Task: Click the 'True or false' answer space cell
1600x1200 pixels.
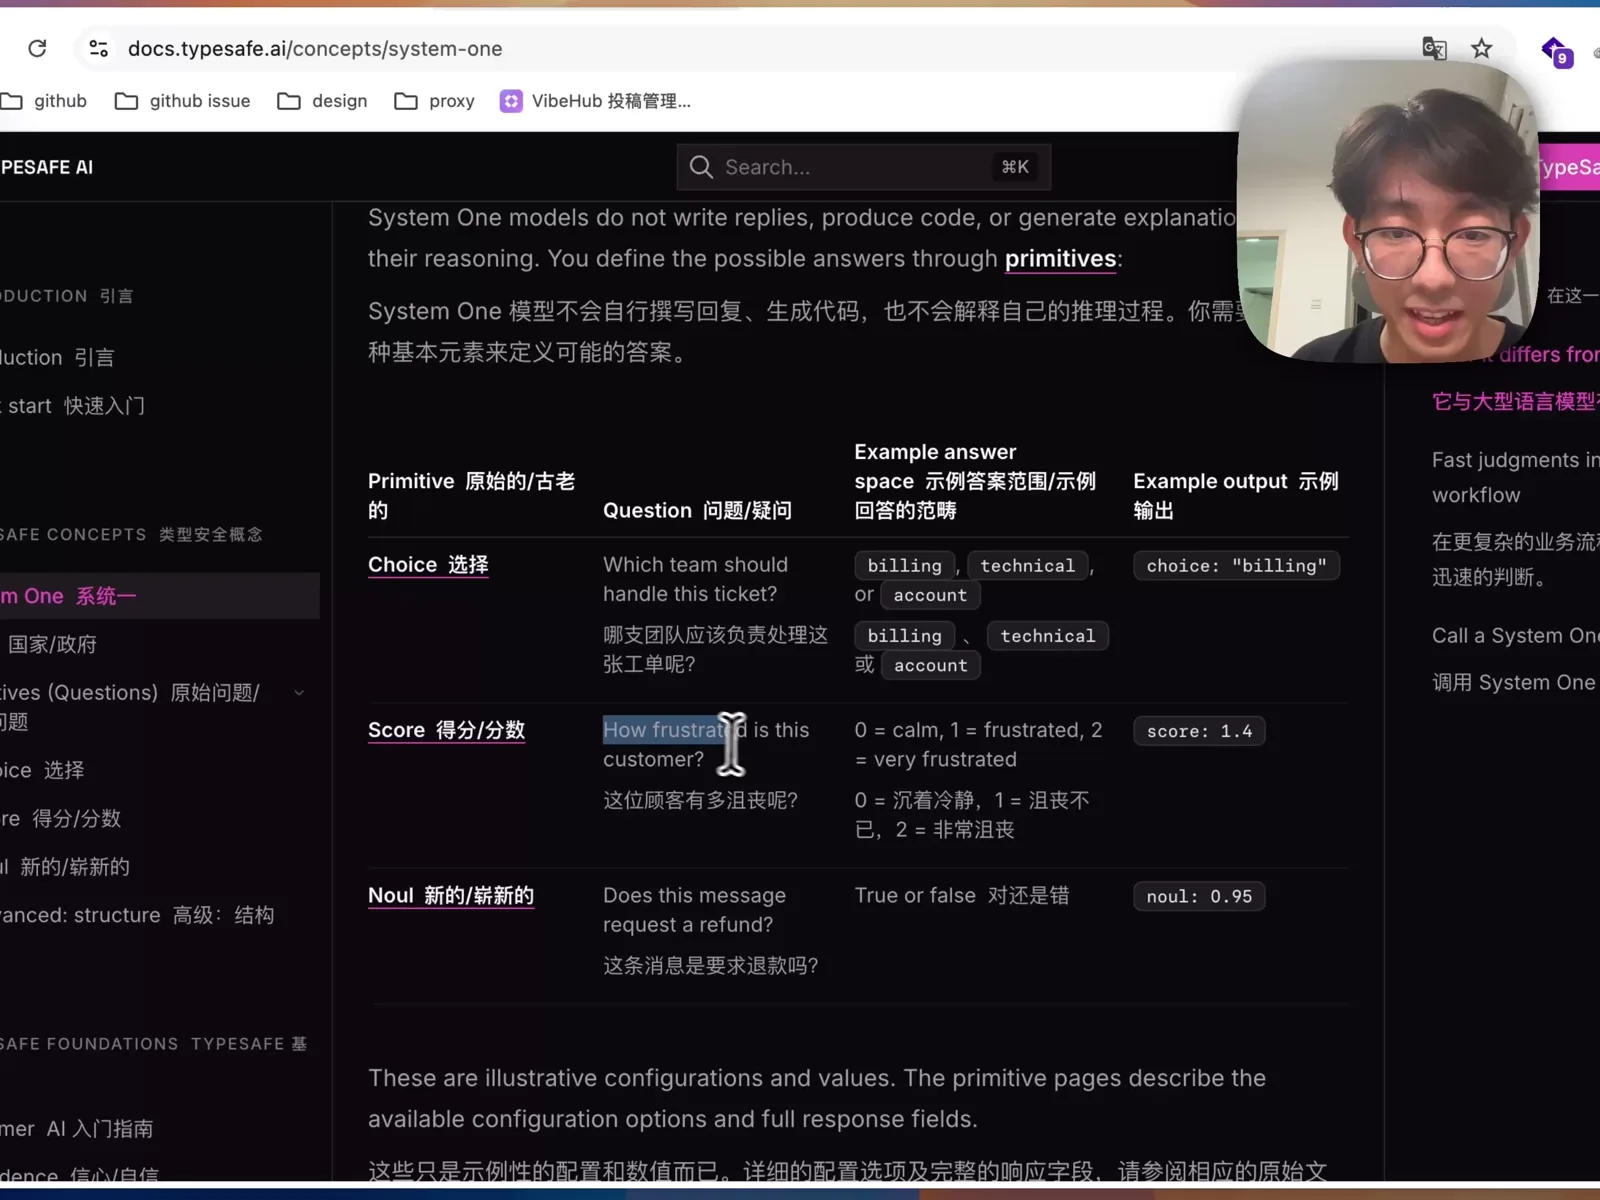Action: pos(961,896)
